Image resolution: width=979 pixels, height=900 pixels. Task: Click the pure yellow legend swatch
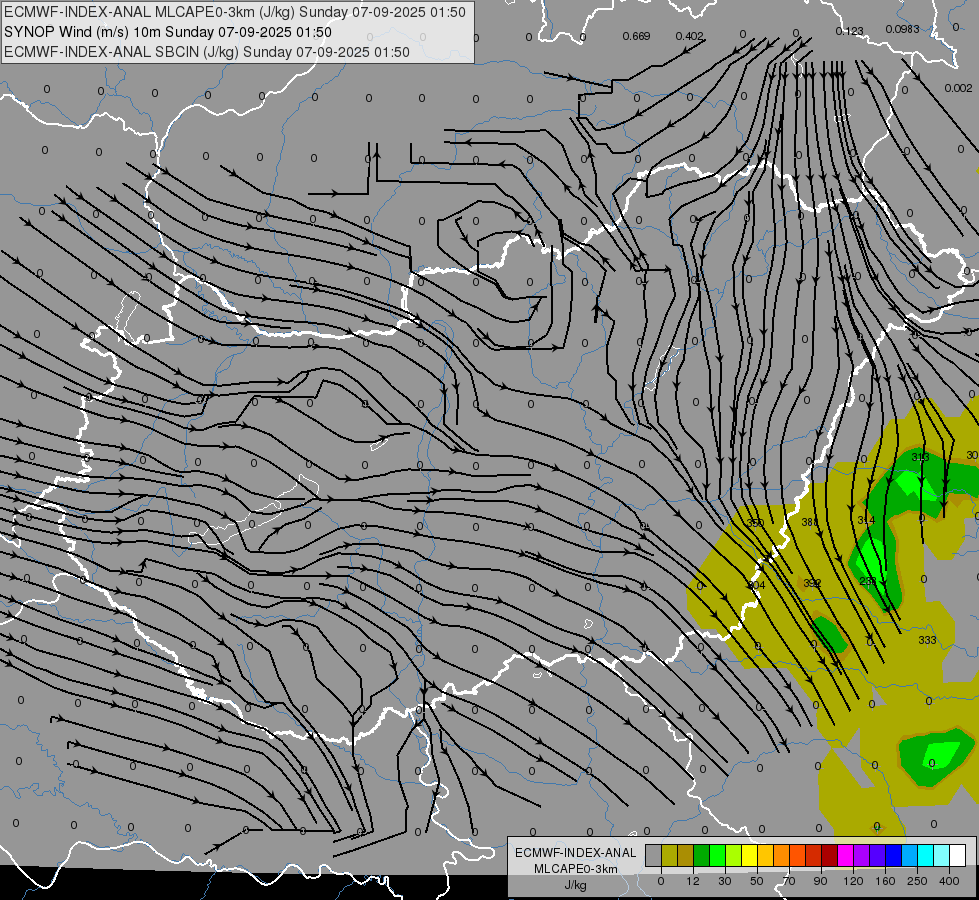click(749, 855)
